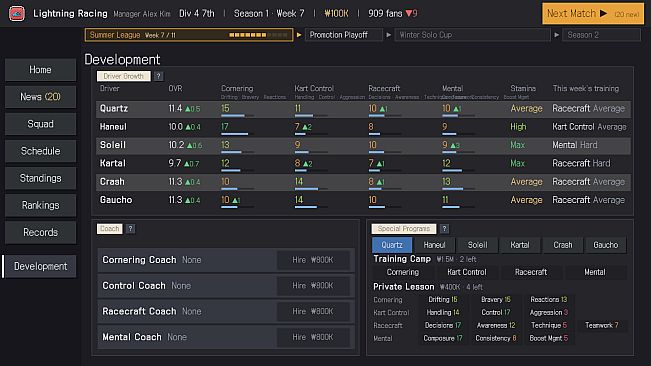Select the Quartz driver tab
This screenshot has height=366, width=651.
392,245
